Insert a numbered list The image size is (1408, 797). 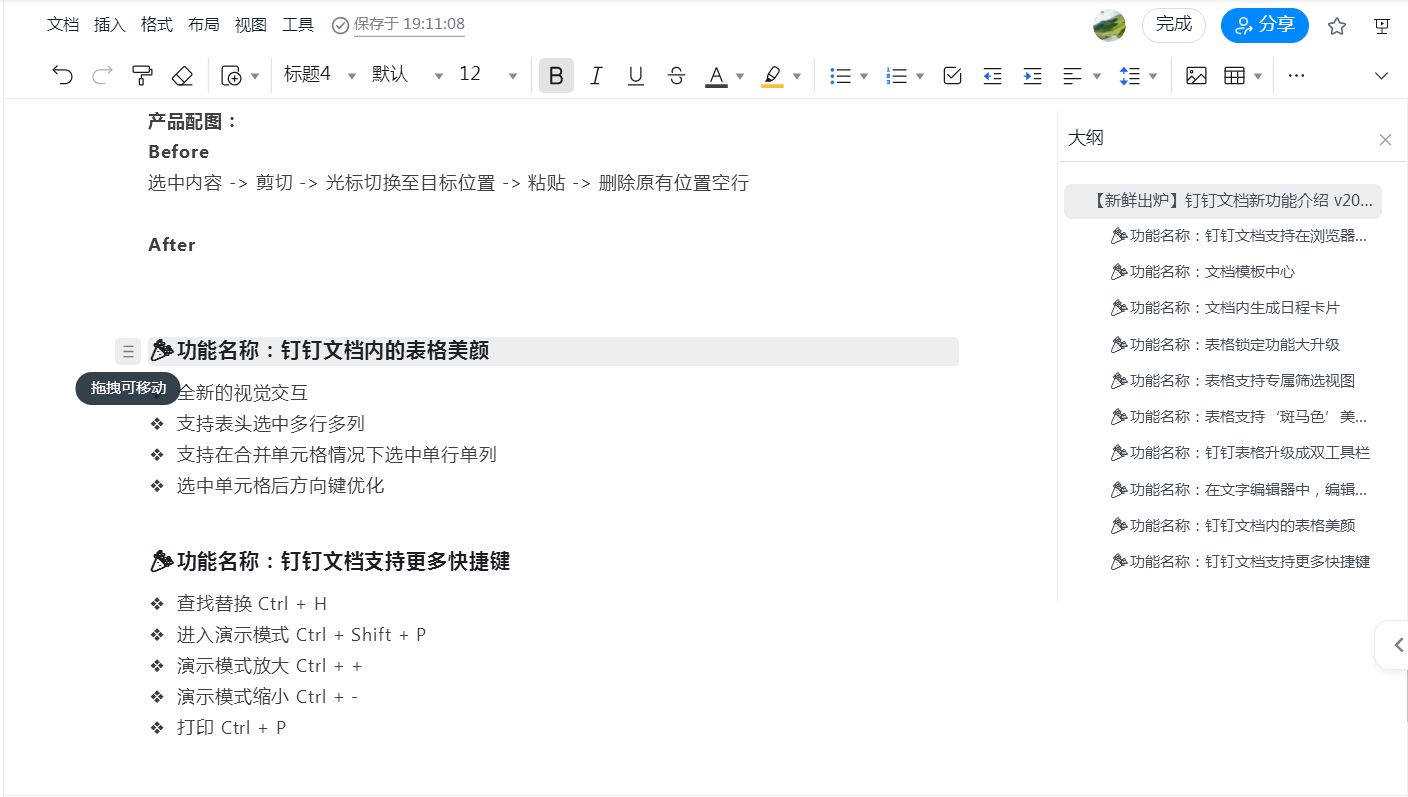(x=896, y=76)
